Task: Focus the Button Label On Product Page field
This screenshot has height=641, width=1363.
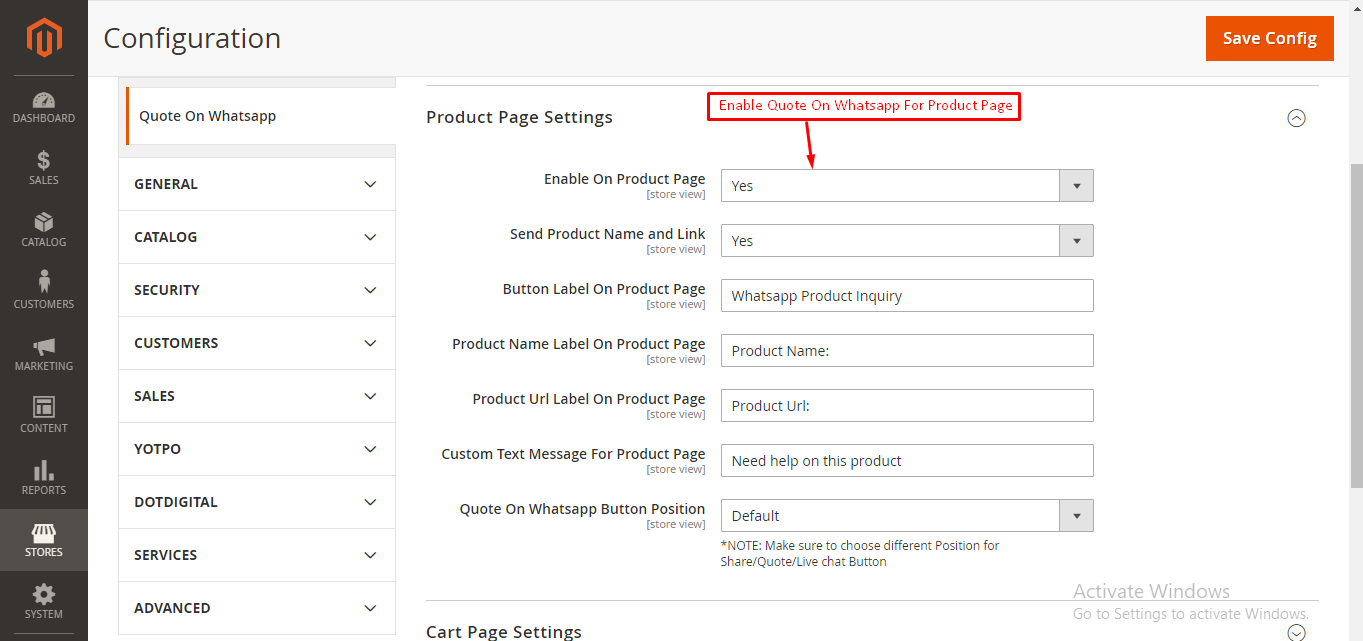Action: (x=907, y=296)
